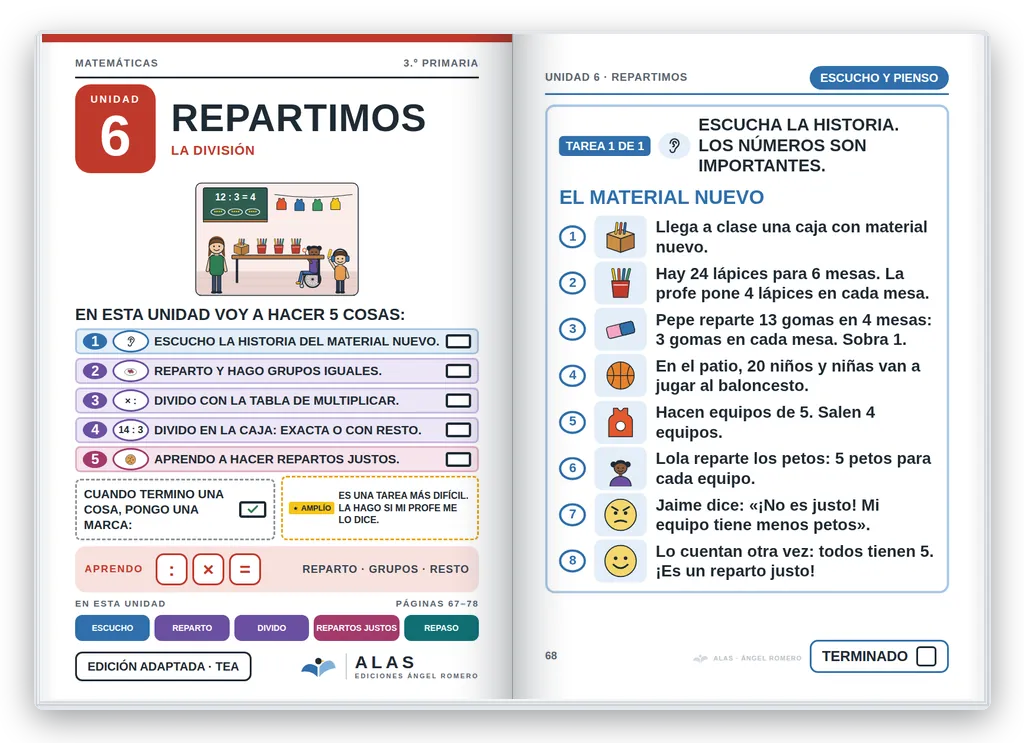Click the division colon symbol box
The width and height of the screenshot is (1024, 743).
tap(172, 569)
